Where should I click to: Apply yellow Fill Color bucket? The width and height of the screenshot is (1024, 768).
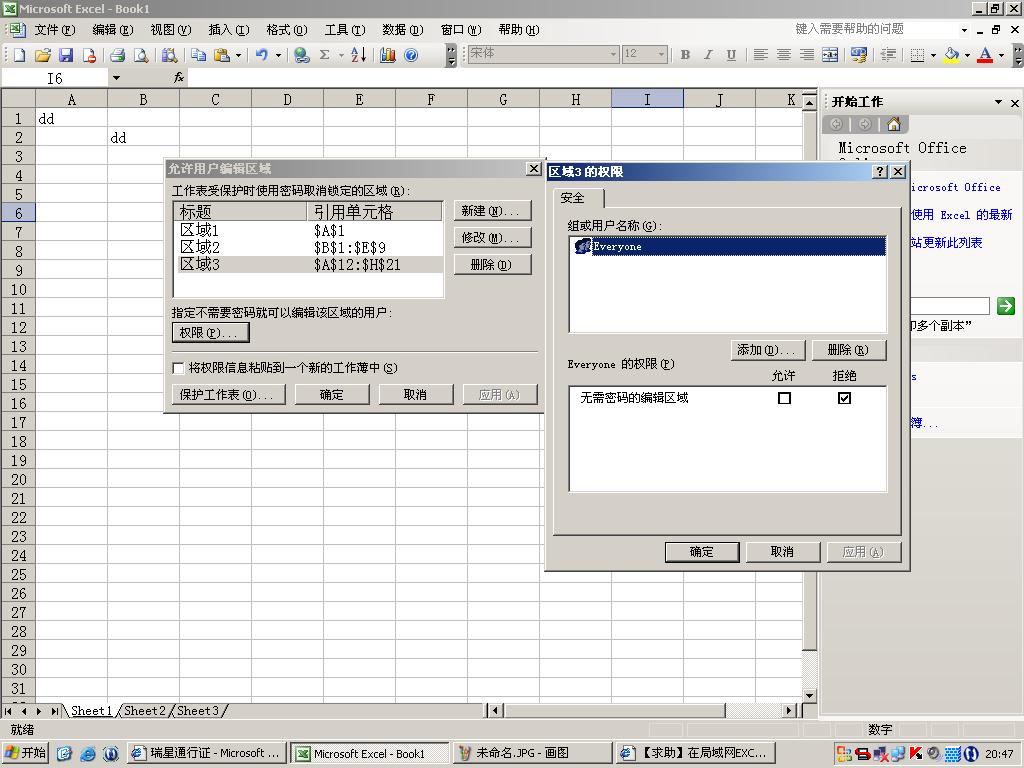(x=952, y=55)
